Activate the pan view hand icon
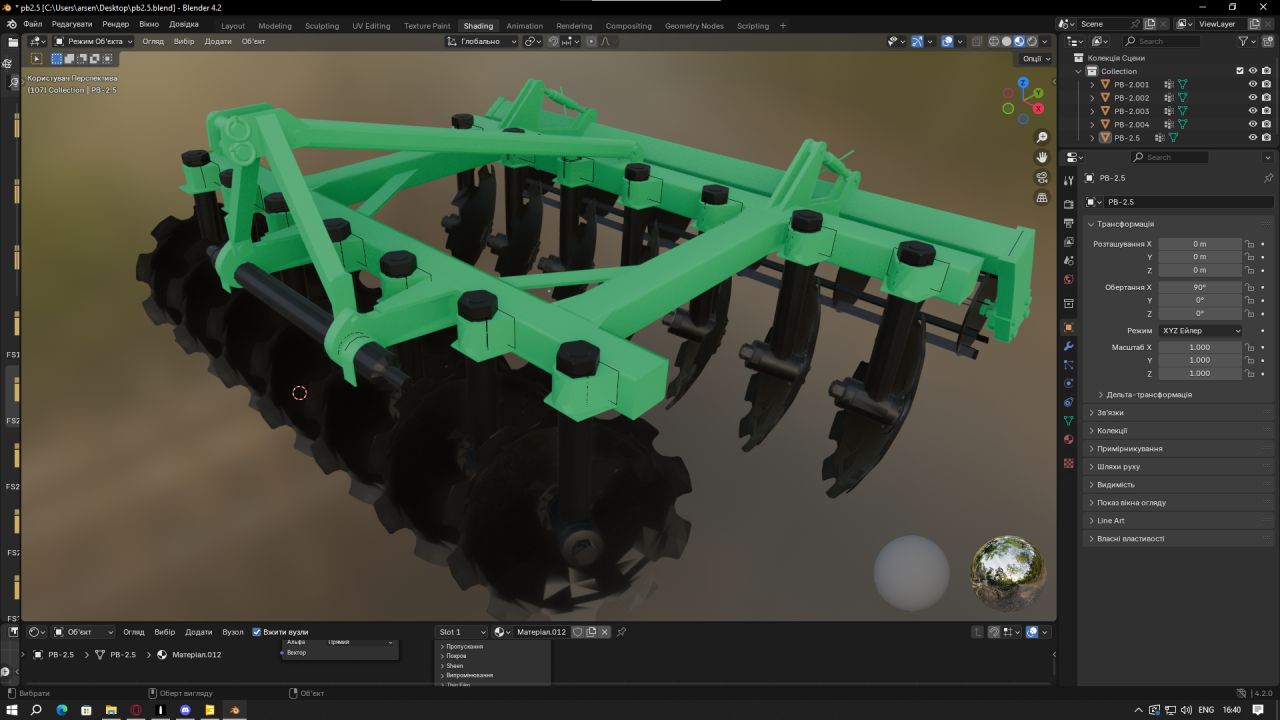 coord(1042,157)
